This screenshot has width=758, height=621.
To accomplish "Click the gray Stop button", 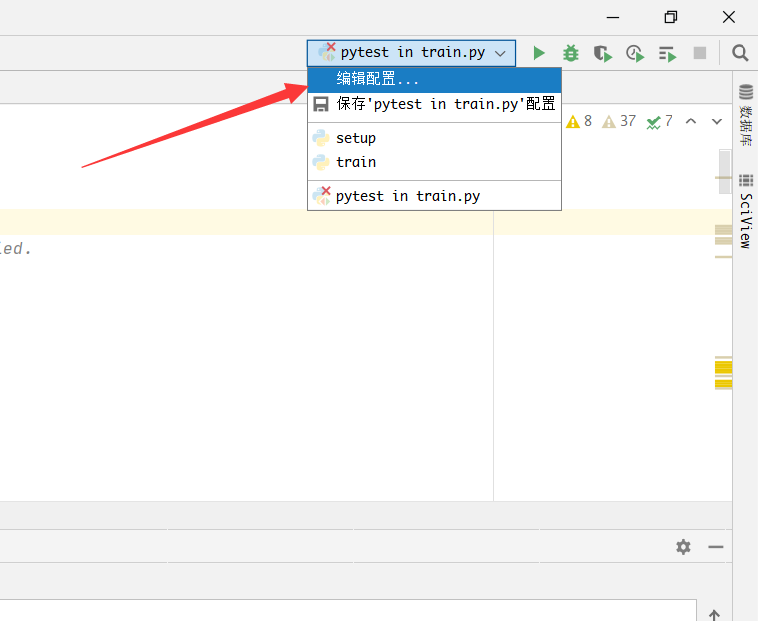I will [x=700, y=53].
